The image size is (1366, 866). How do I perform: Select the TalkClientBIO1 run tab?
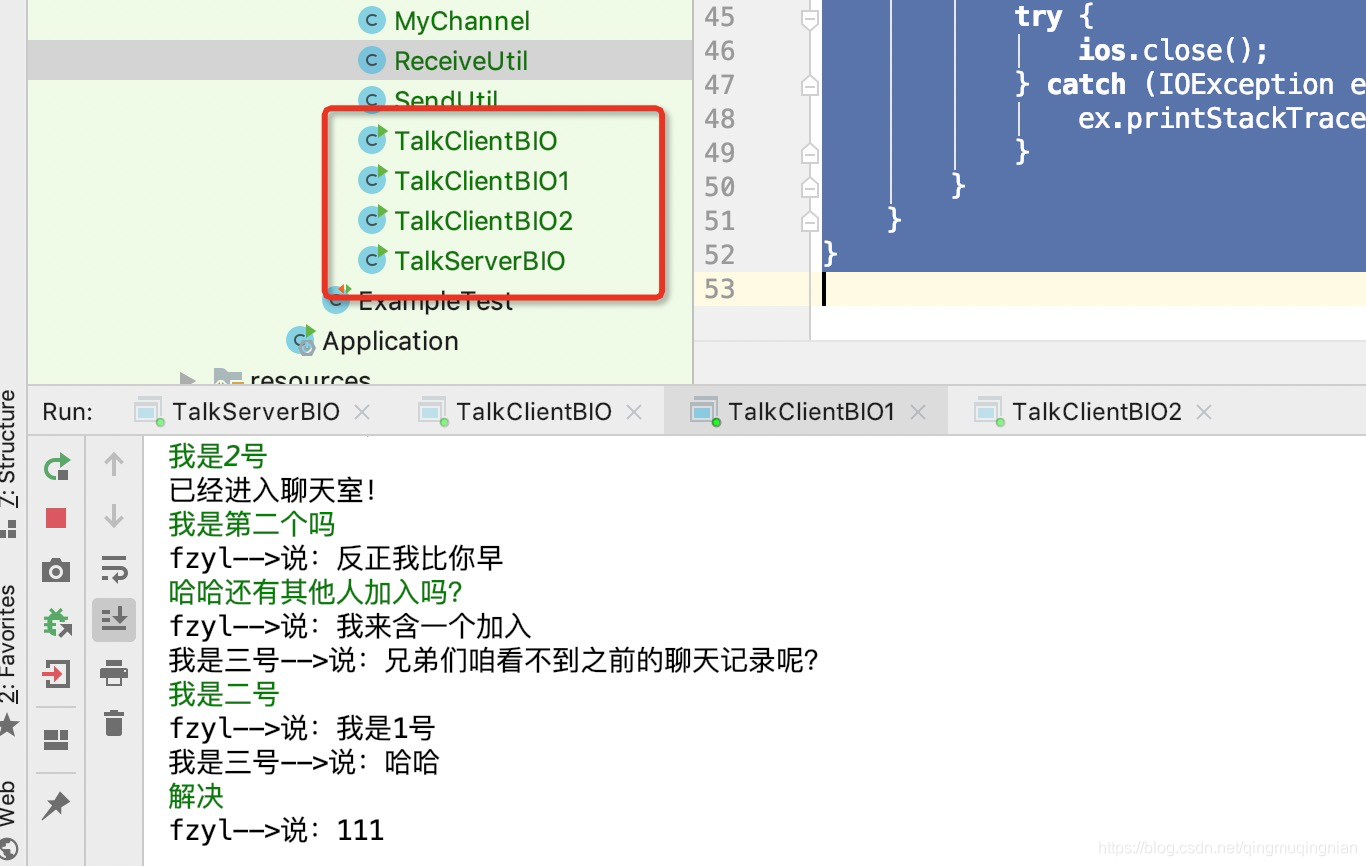pyautogui.click(x=811, y=411)
